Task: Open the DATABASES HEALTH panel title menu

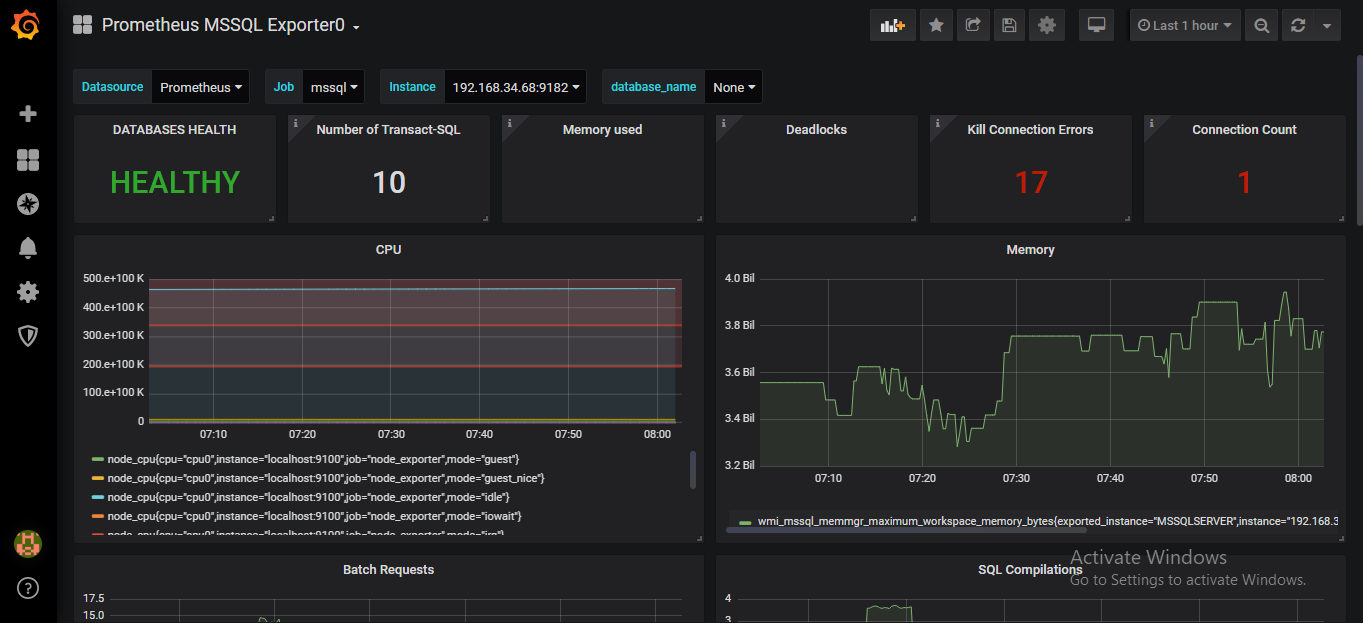Action: point(175,130)
